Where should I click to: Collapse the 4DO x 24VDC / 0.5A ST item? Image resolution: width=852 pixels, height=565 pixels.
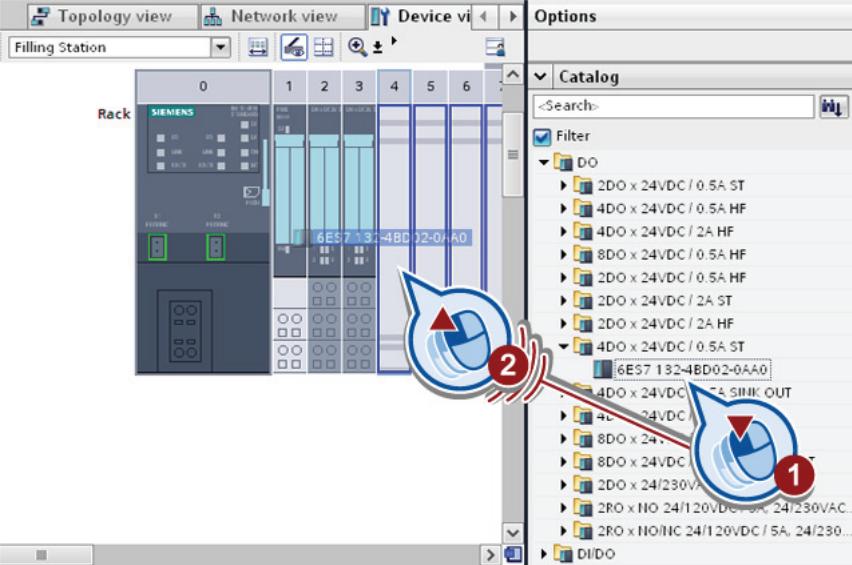(563, 346)
